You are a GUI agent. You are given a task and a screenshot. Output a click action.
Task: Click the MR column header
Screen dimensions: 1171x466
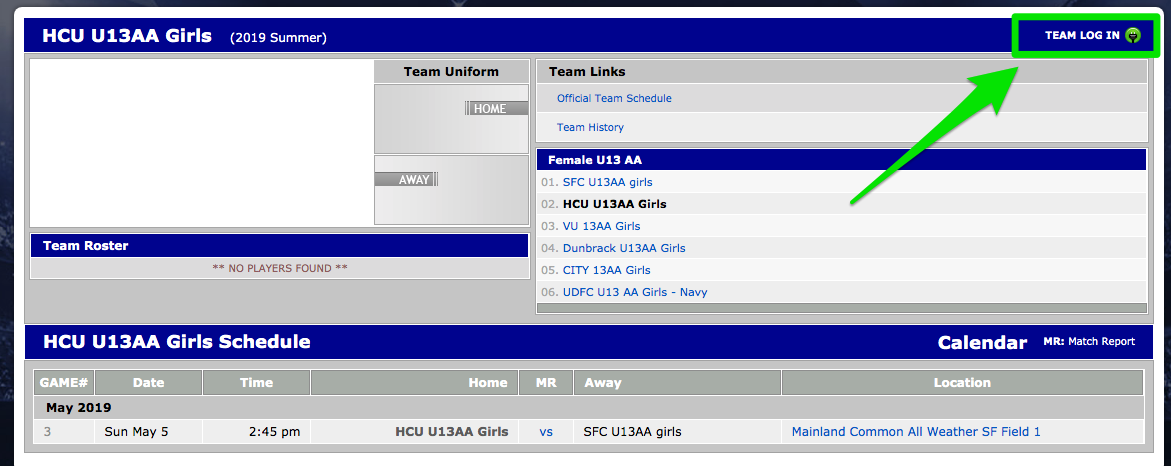click(x=546, y=382)
